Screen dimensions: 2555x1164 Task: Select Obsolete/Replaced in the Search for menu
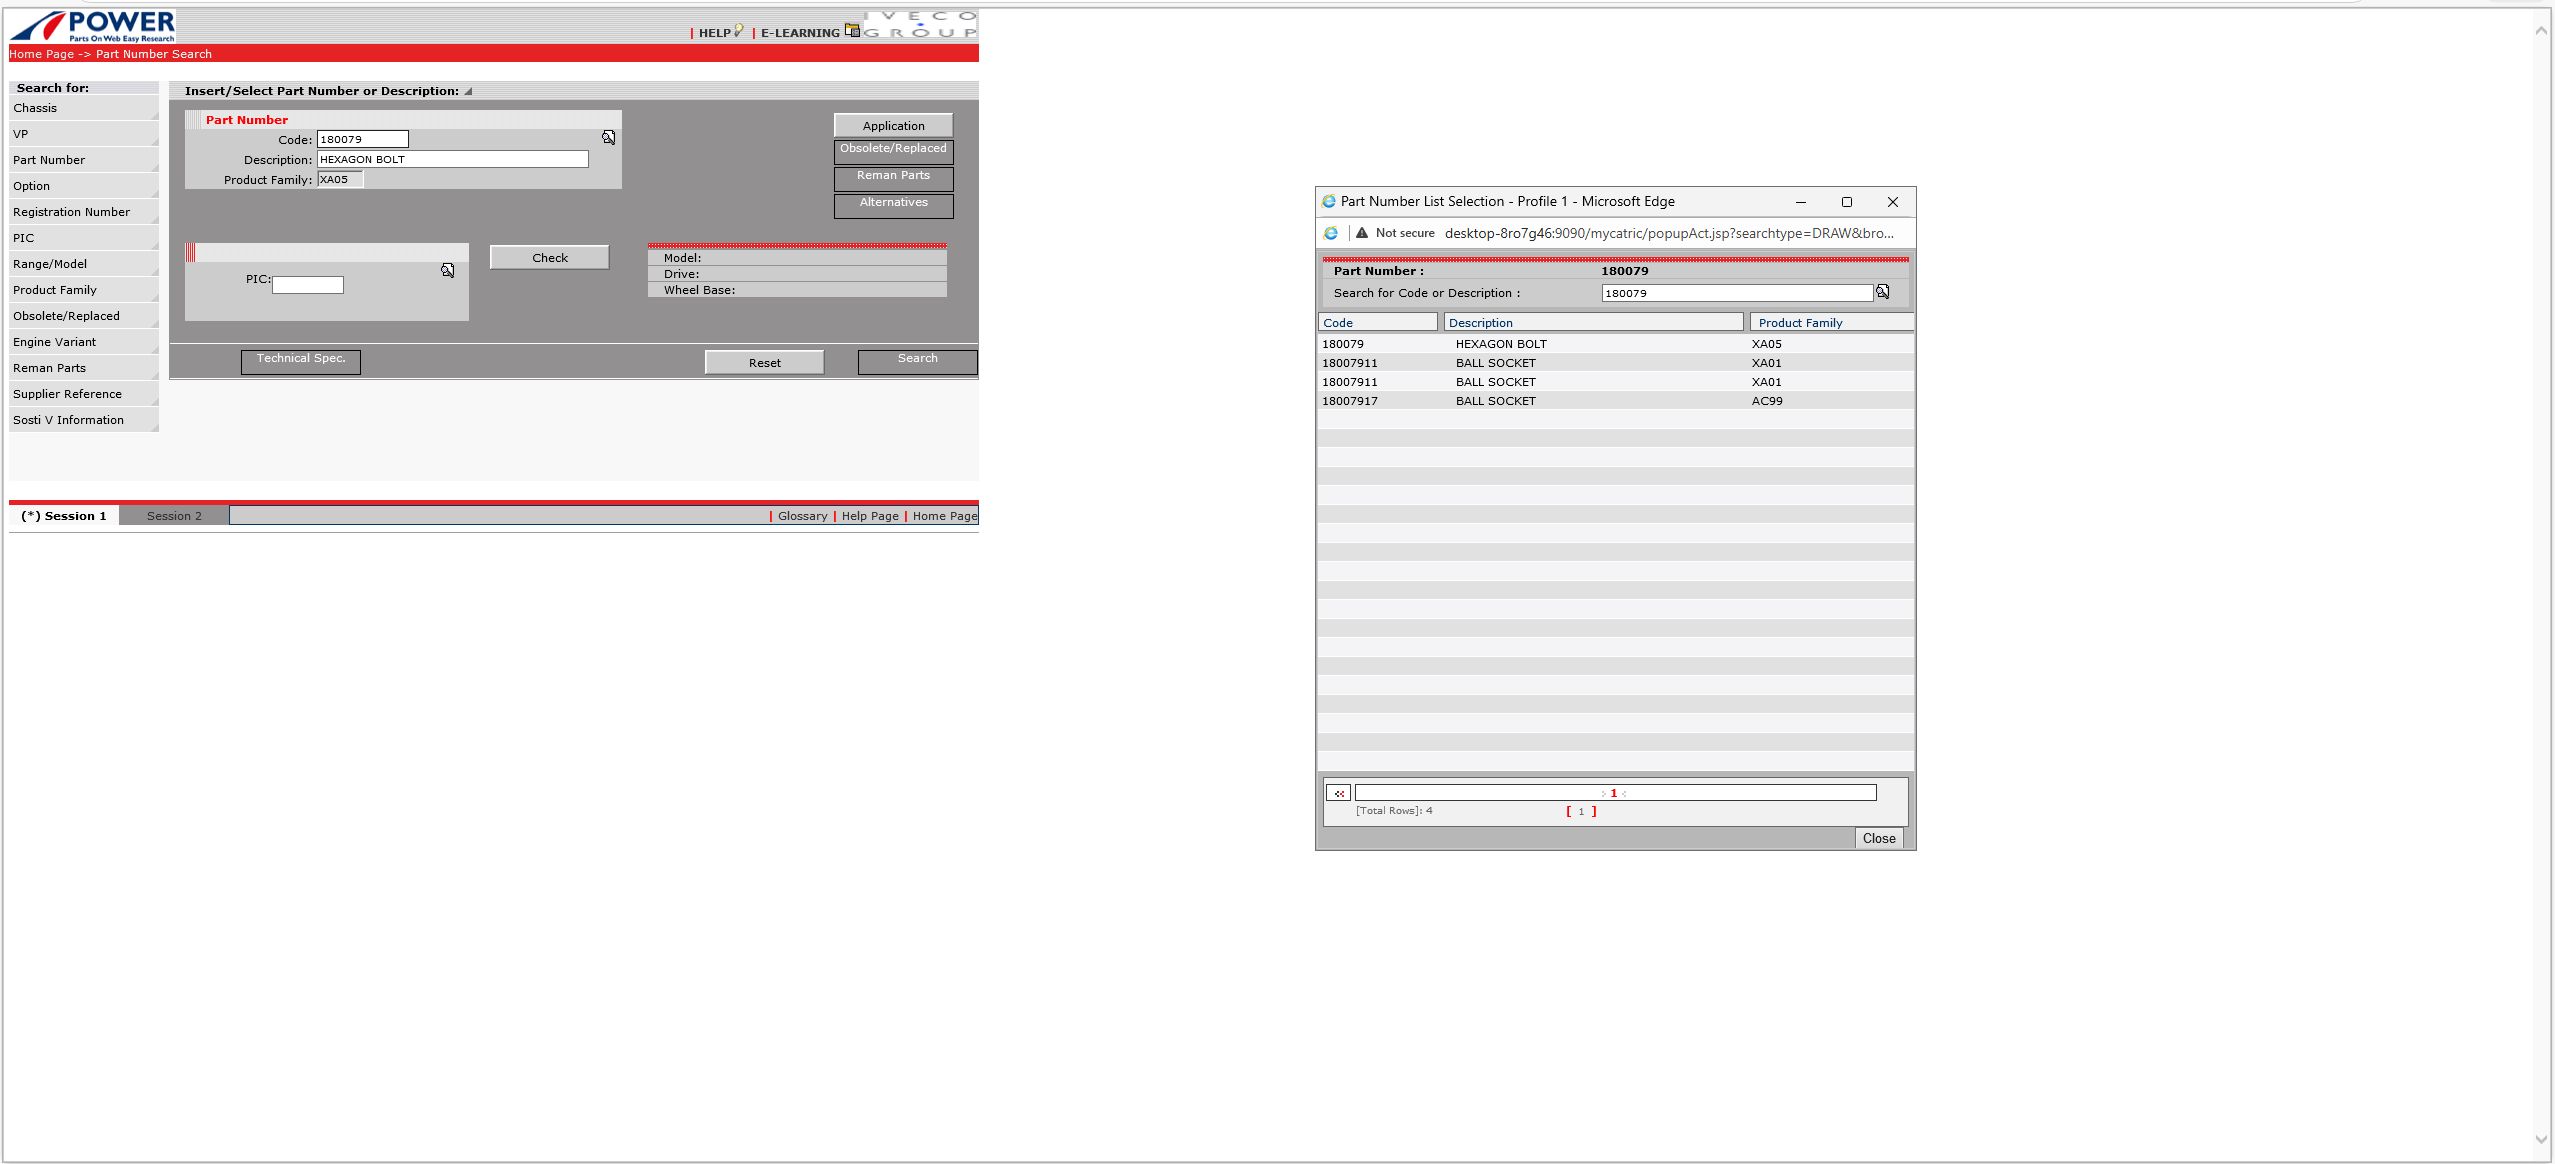[66, 316]
